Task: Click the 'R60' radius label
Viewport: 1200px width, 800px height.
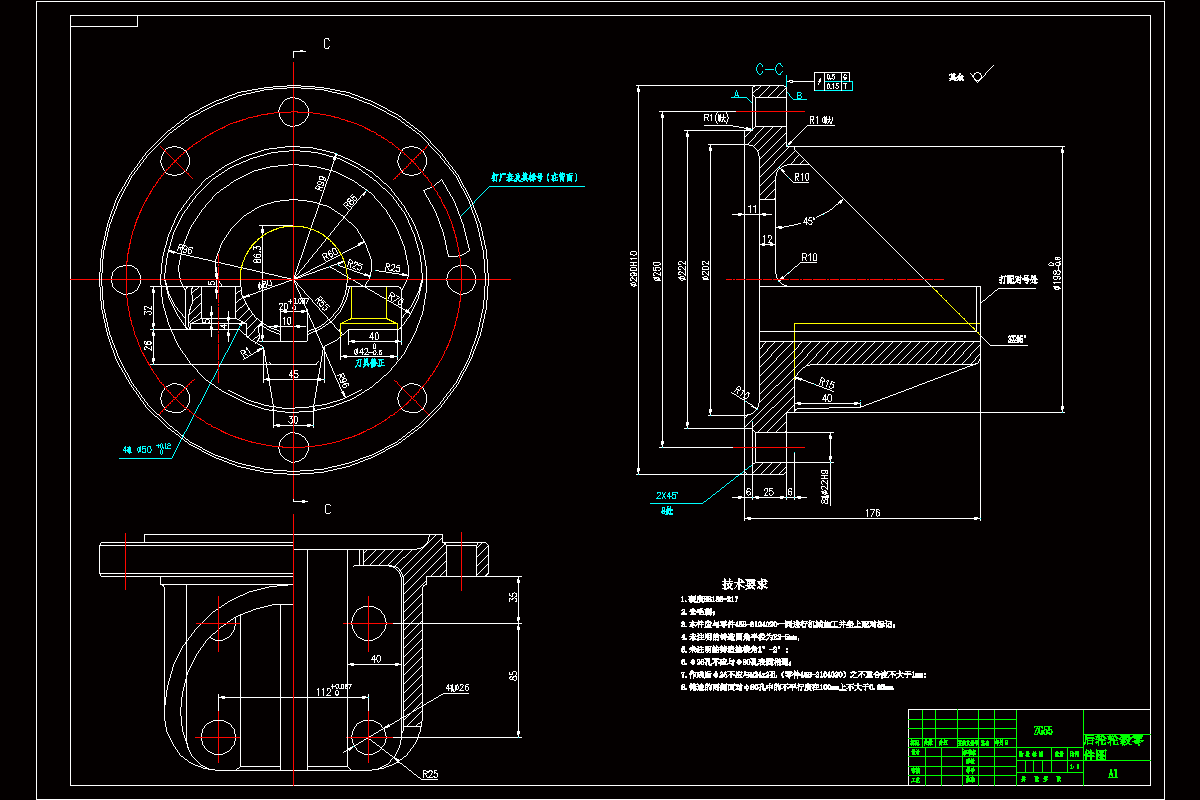Action: [x=330, y=256]
